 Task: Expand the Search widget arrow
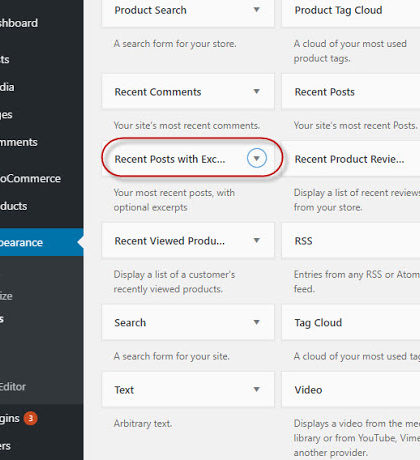tap(257, 322)
